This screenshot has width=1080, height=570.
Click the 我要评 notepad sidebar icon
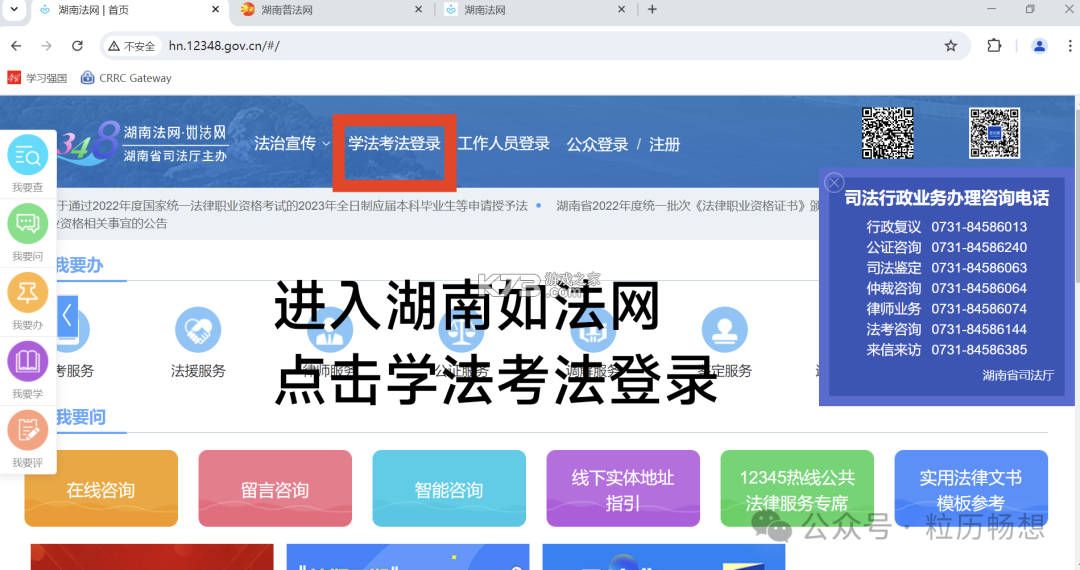coord(28,430)
